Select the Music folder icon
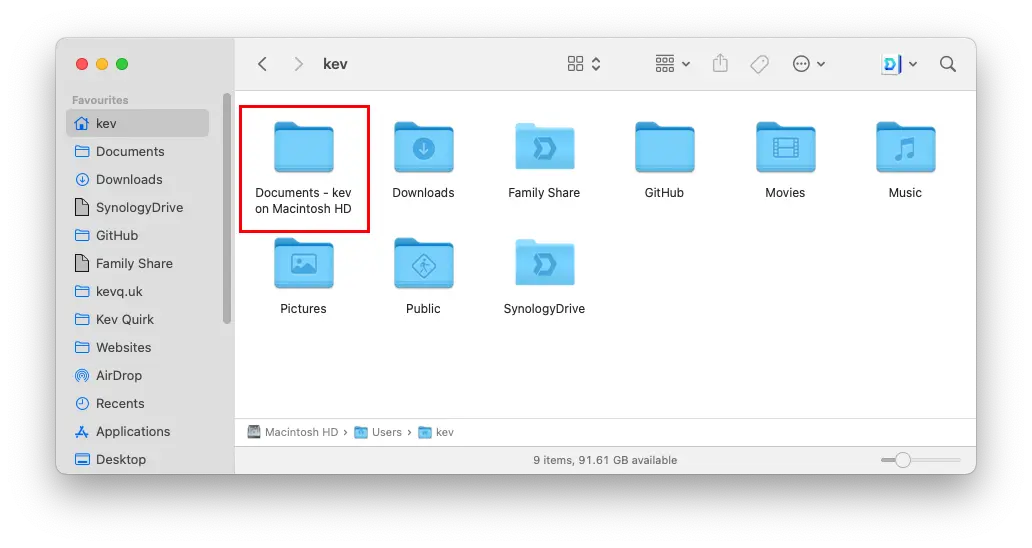The height and width of the screenshot is (548, 1032). coord(905,149)
